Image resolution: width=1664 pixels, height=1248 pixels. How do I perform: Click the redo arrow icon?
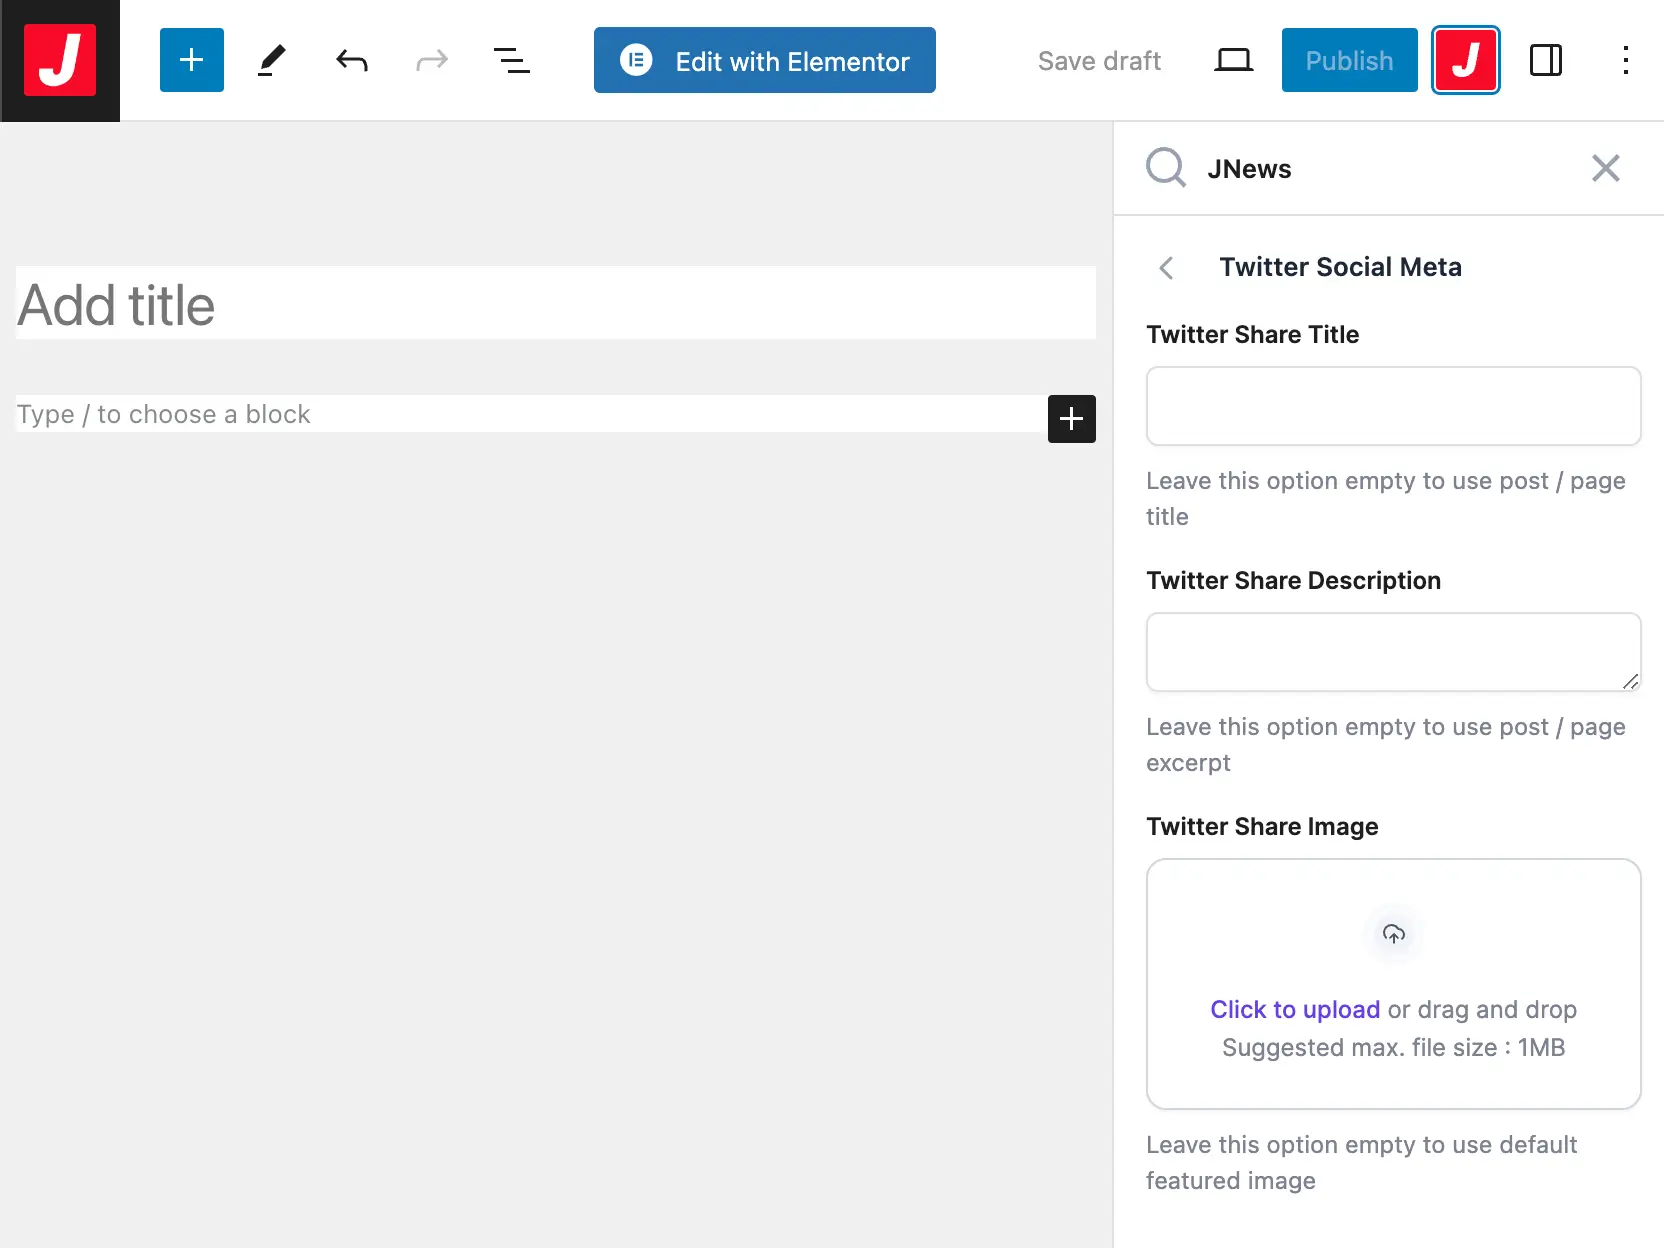coord(431,61)
